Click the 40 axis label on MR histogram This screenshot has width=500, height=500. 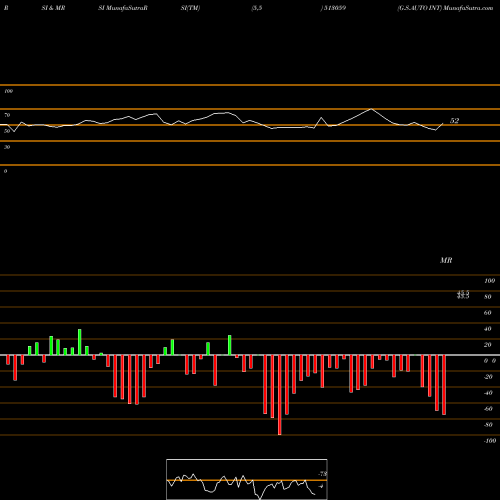(x=488, y=329)
